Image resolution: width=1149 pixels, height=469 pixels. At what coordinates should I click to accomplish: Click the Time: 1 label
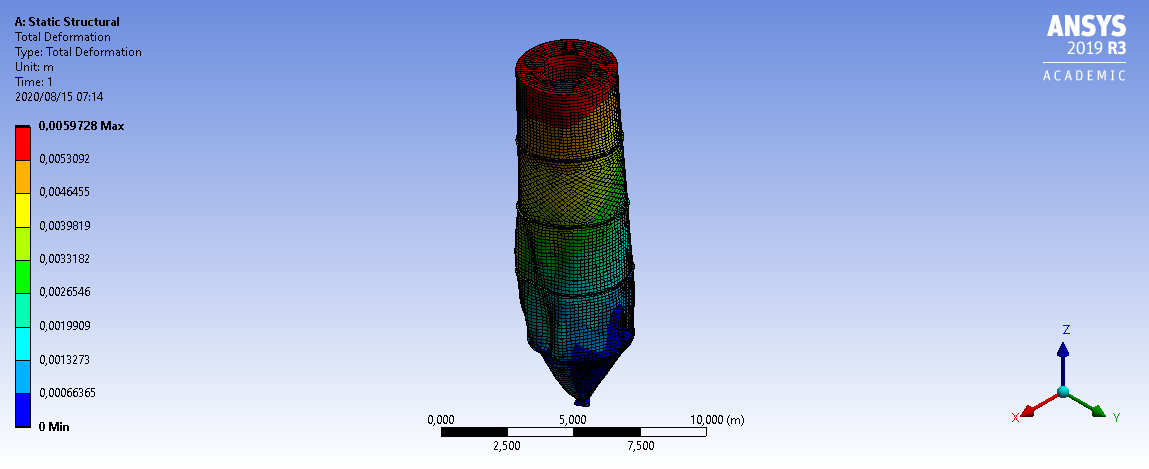34,82
